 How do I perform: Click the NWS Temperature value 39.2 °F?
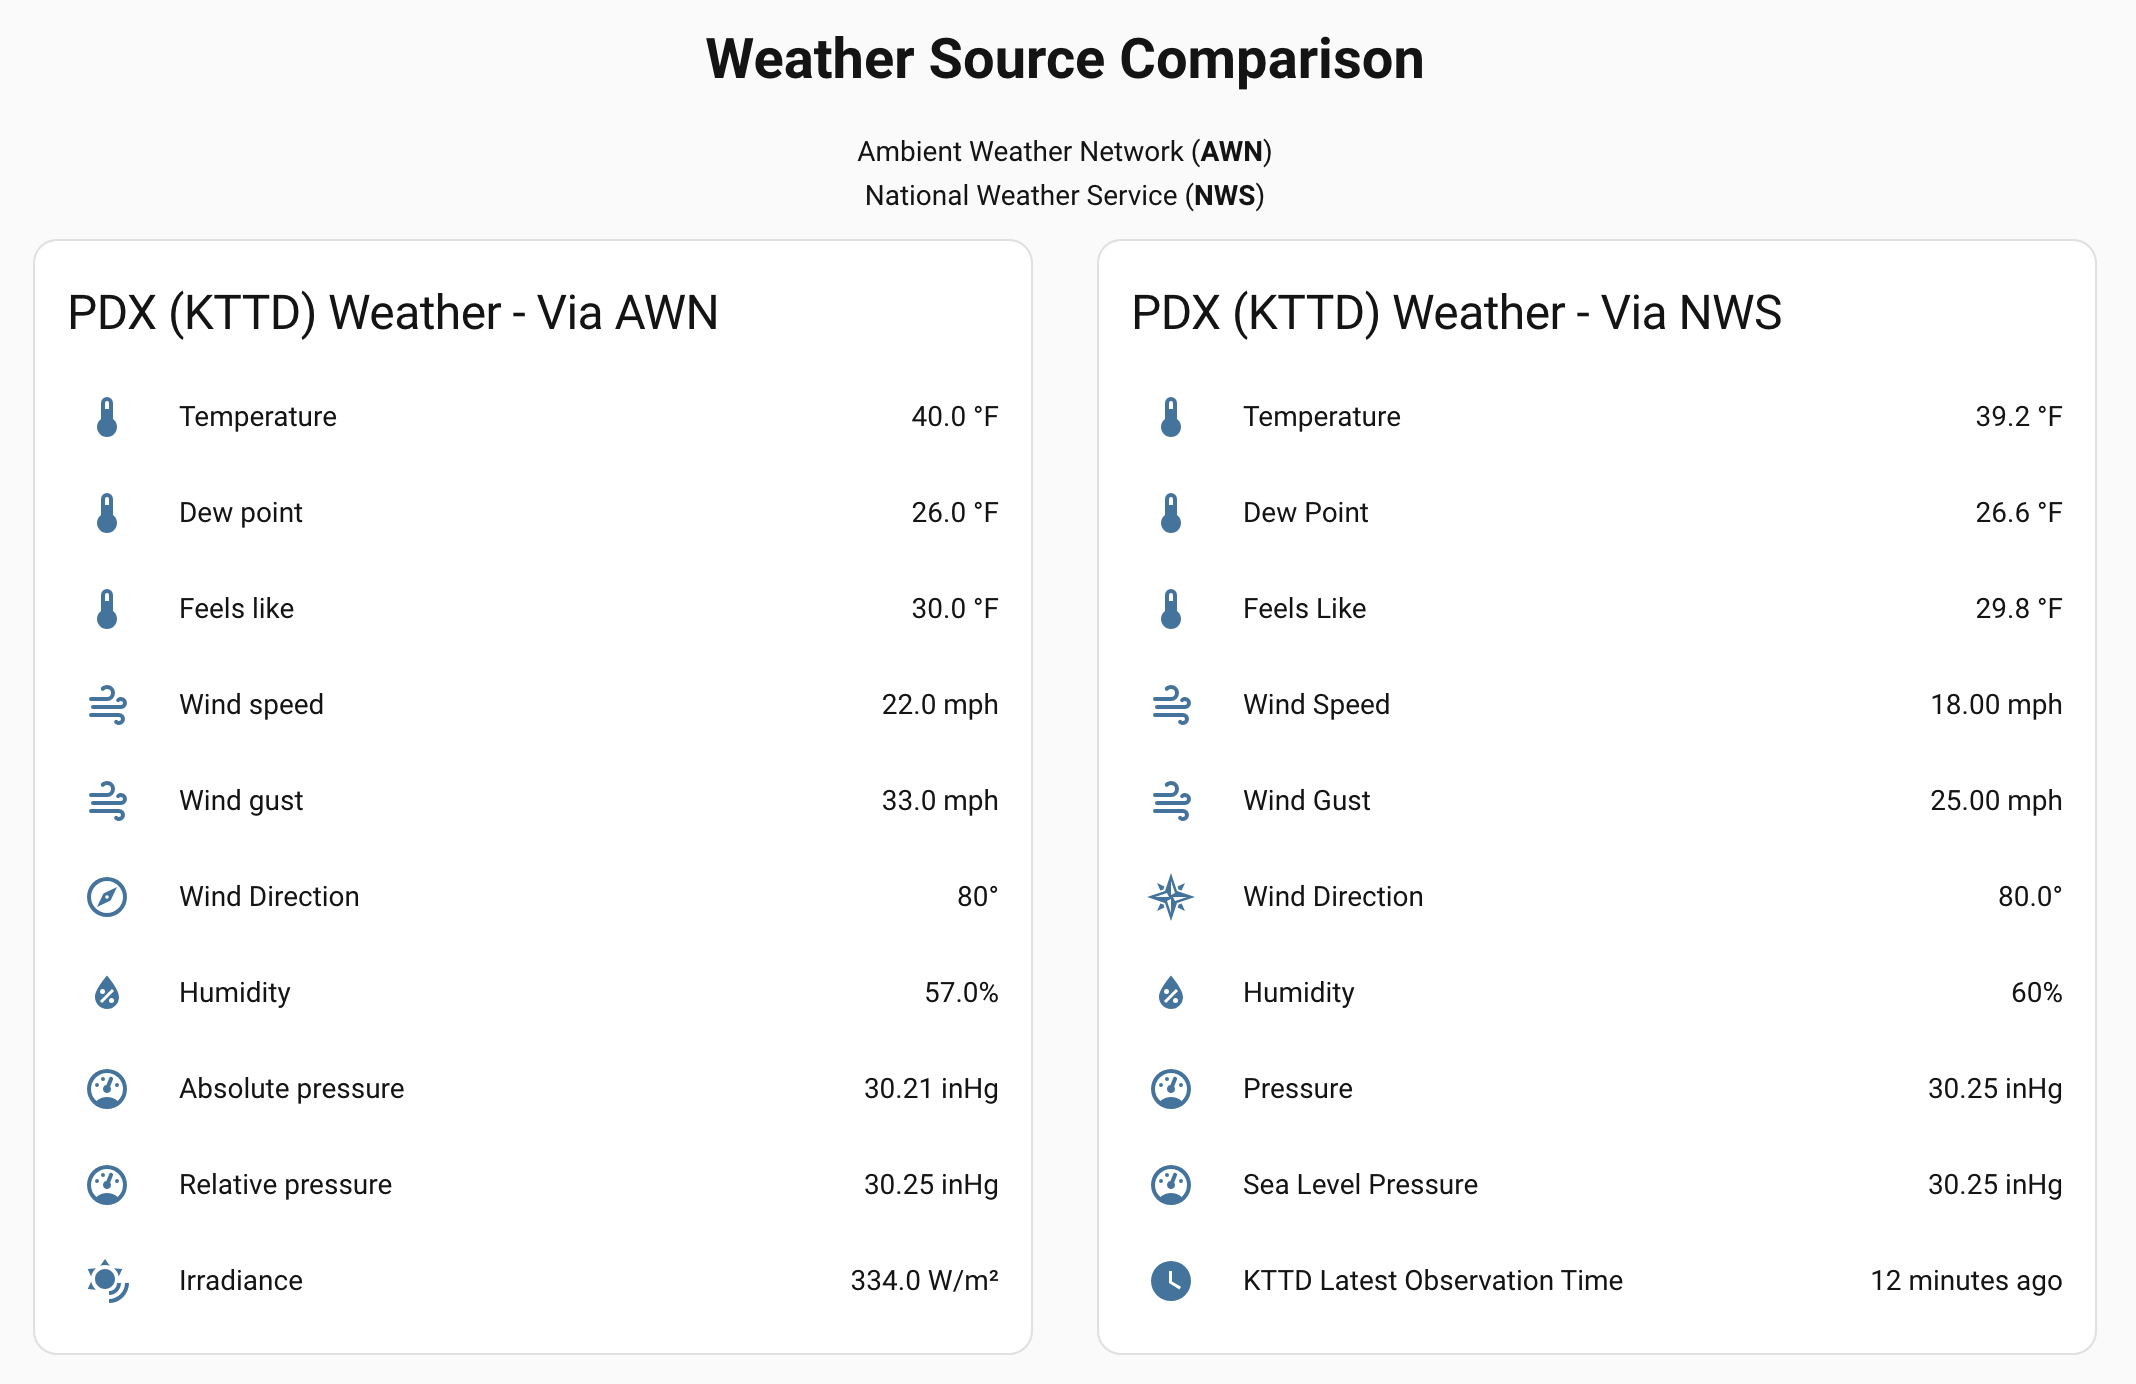pos(2018,417)
